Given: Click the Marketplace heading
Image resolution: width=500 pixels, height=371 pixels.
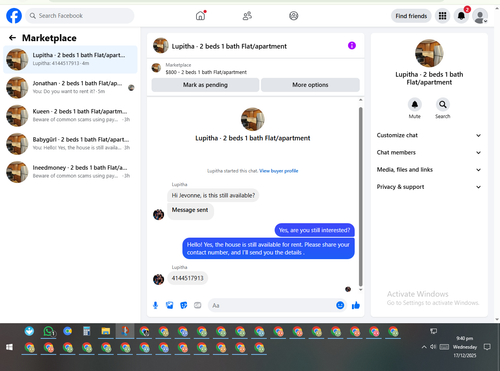Looking at the screenshot, I should [x=49, y=38].
